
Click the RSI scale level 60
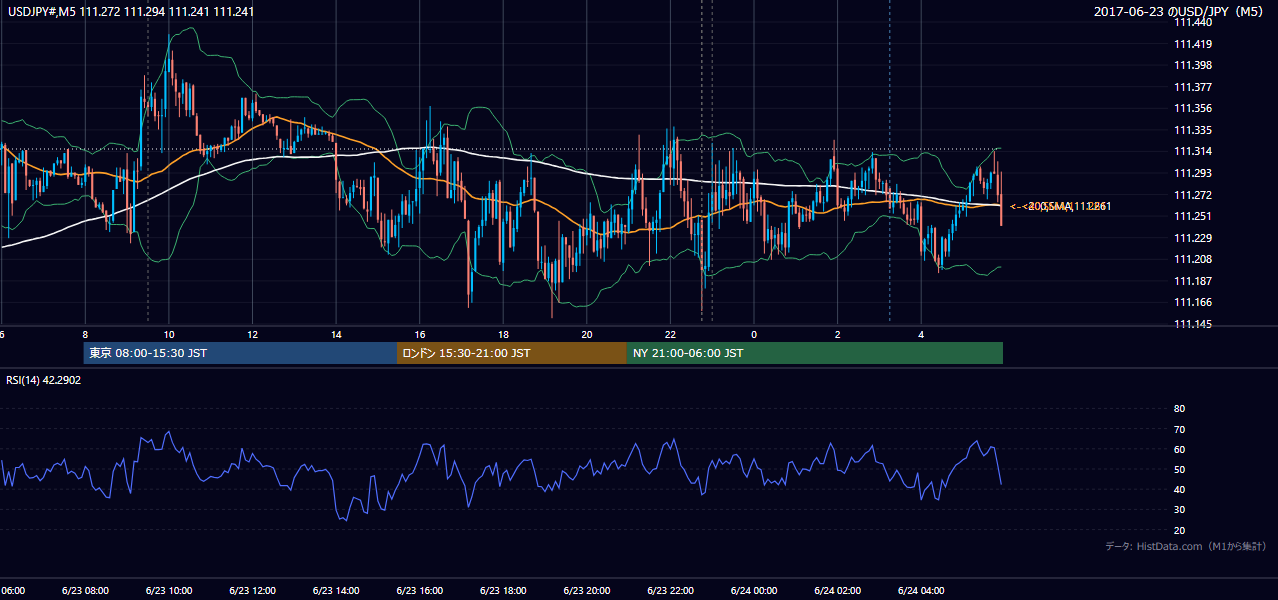(x=1179, y=449)
